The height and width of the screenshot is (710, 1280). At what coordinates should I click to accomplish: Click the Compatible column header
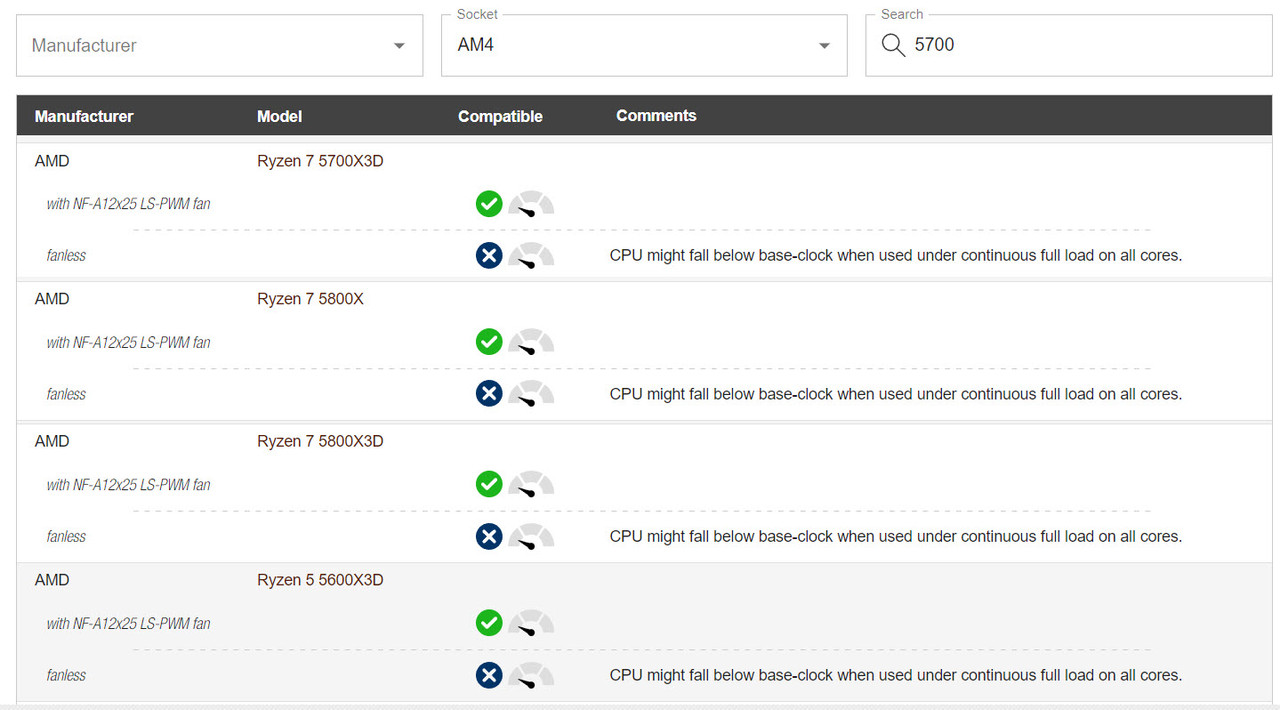(x=500, y=116)
